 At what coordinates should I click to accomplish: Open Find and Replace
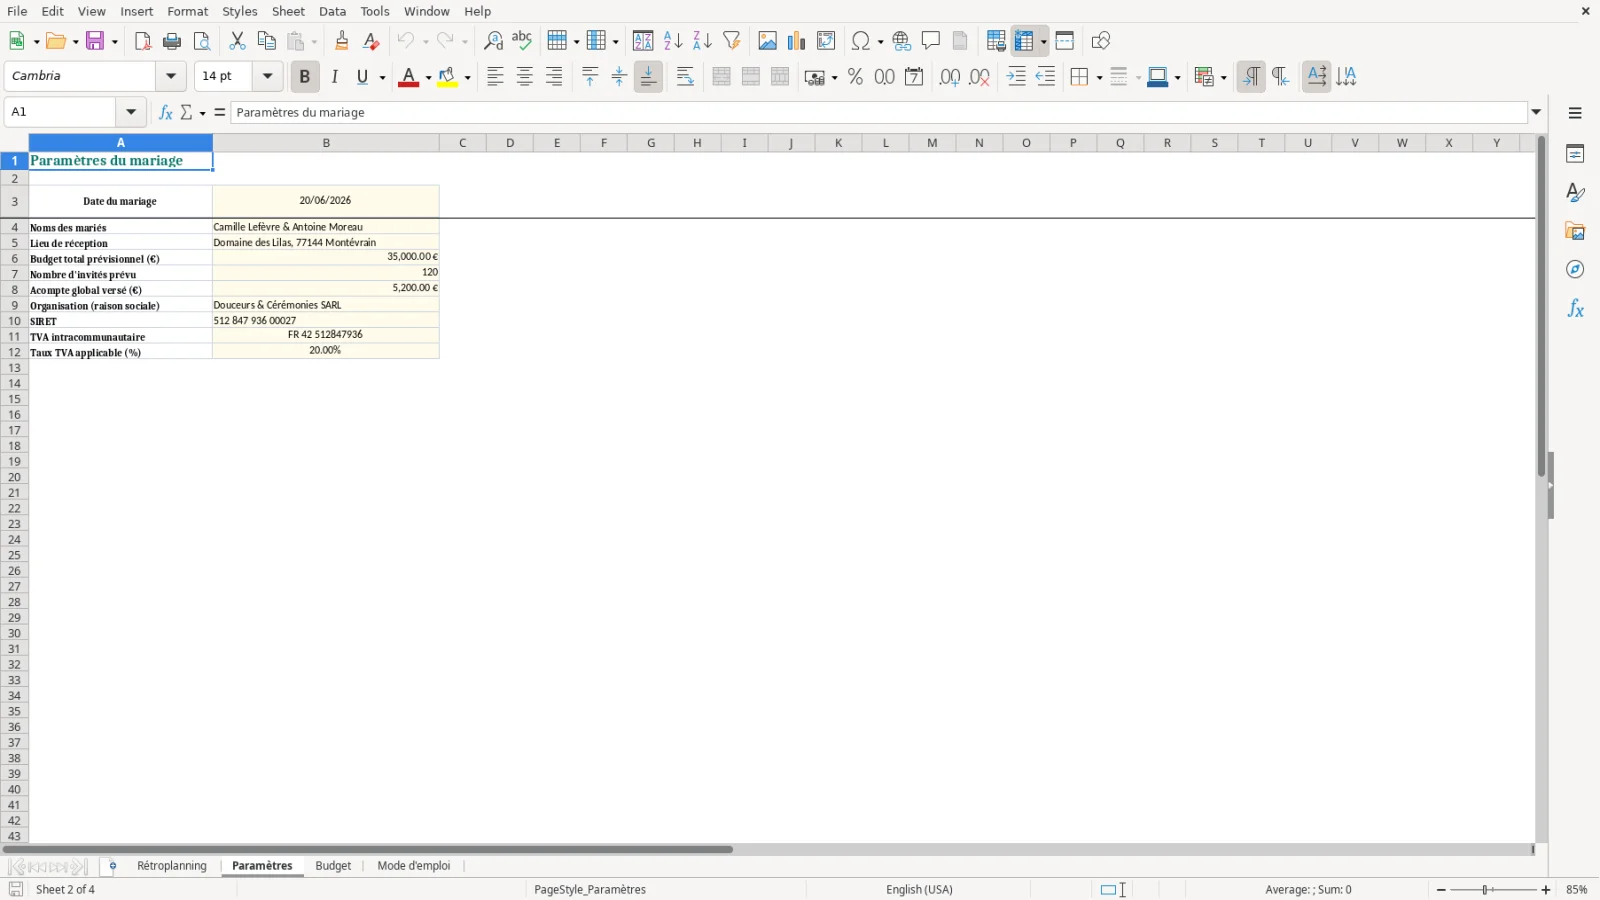tap(493, 41)
